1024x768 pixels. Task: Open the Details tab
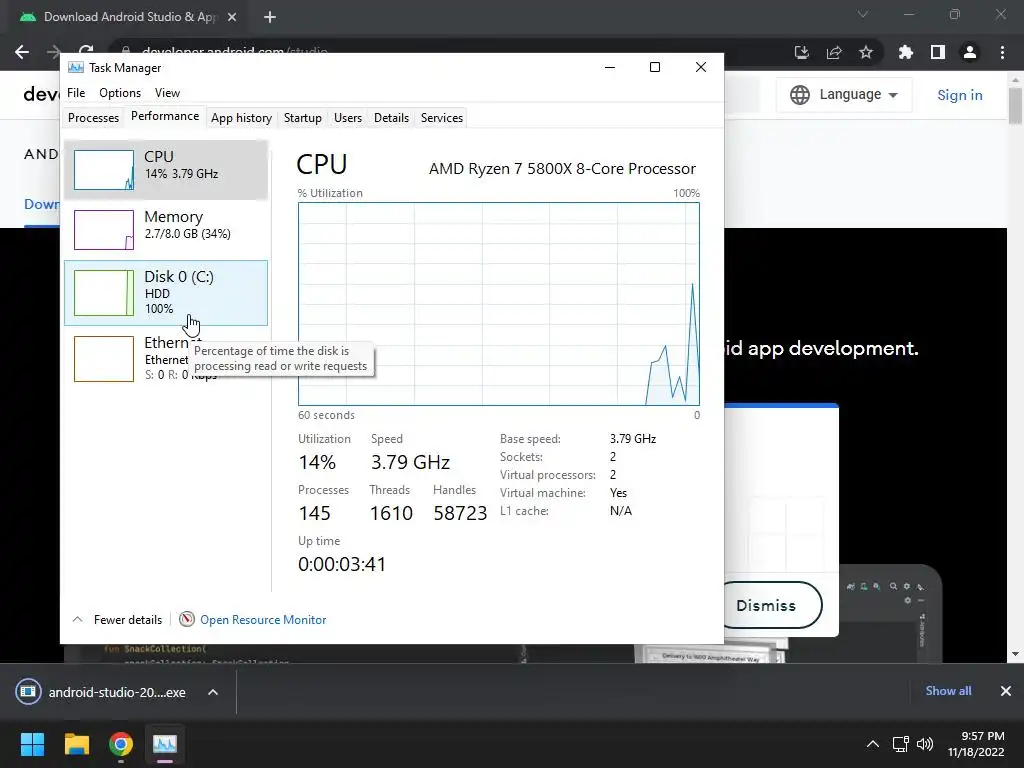pyautogui.click(x=391, y=118)
